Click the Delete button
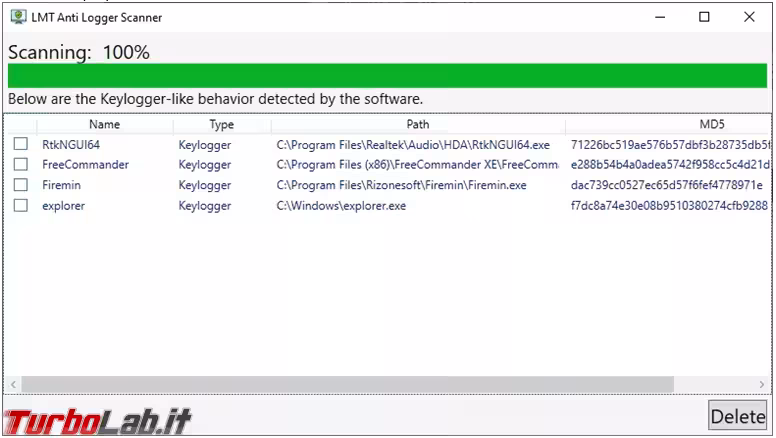Image resolution: width=776 pixels, height=438 pixels. coord(738,416)
